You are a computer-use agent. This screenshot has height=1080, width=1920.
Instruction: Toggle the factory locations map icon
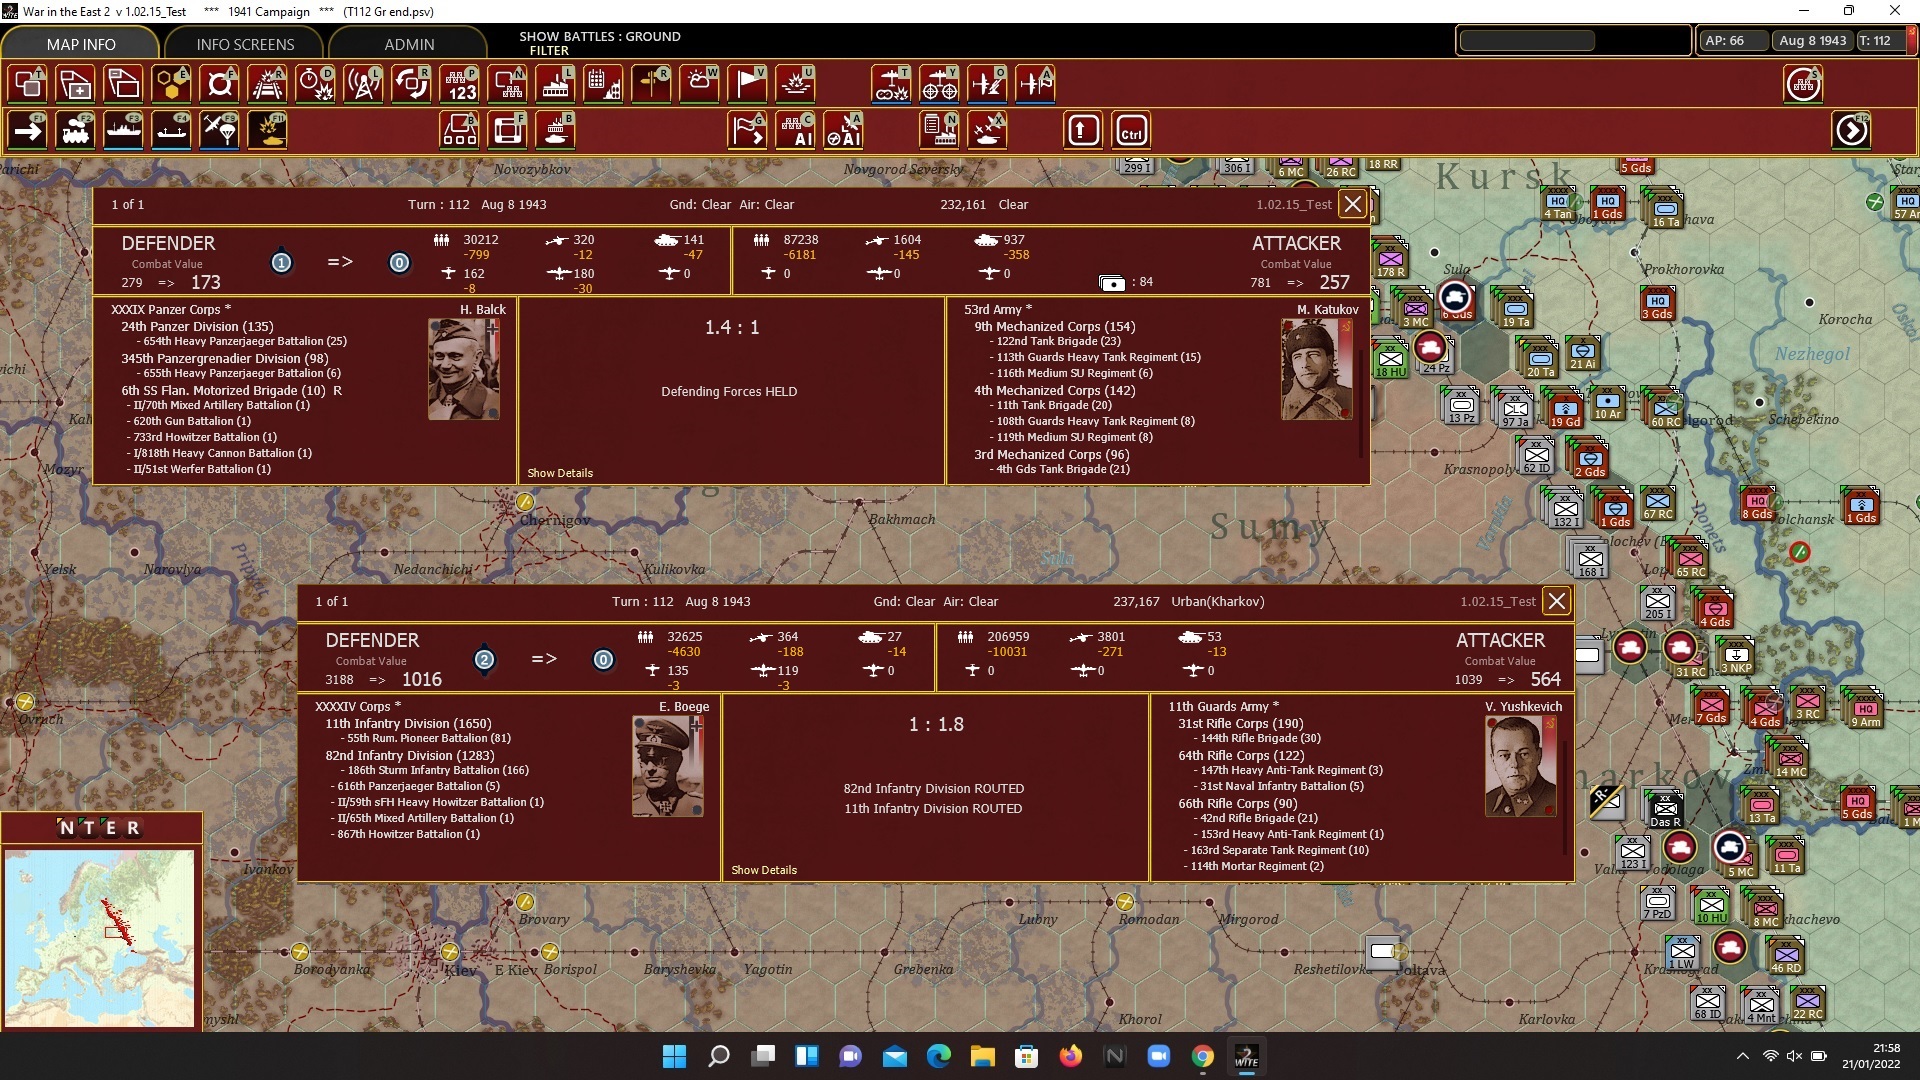(555, 84)
